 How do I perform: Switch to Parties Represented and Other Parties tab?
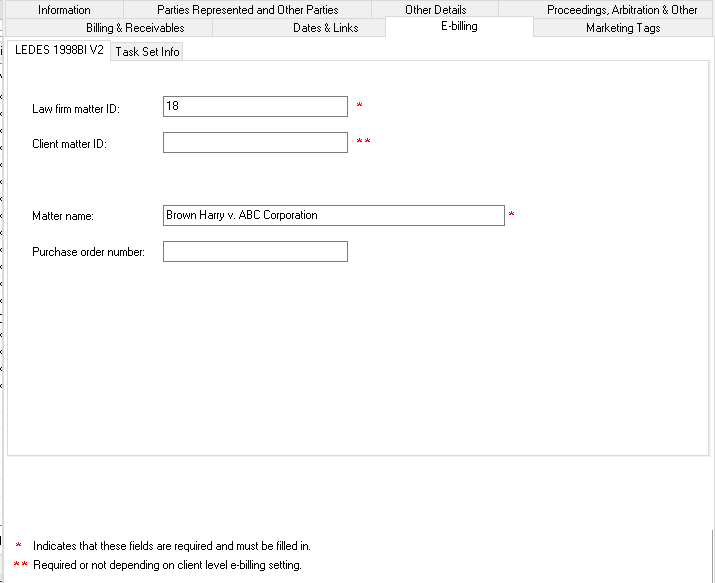click(x=248, y=10)
